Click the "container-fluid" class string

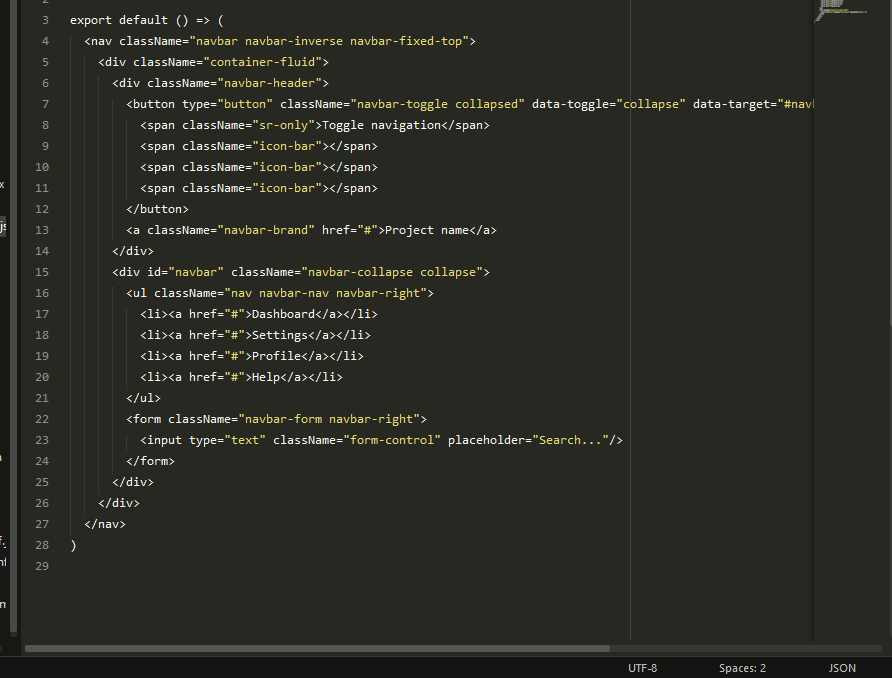coord(262,62)
